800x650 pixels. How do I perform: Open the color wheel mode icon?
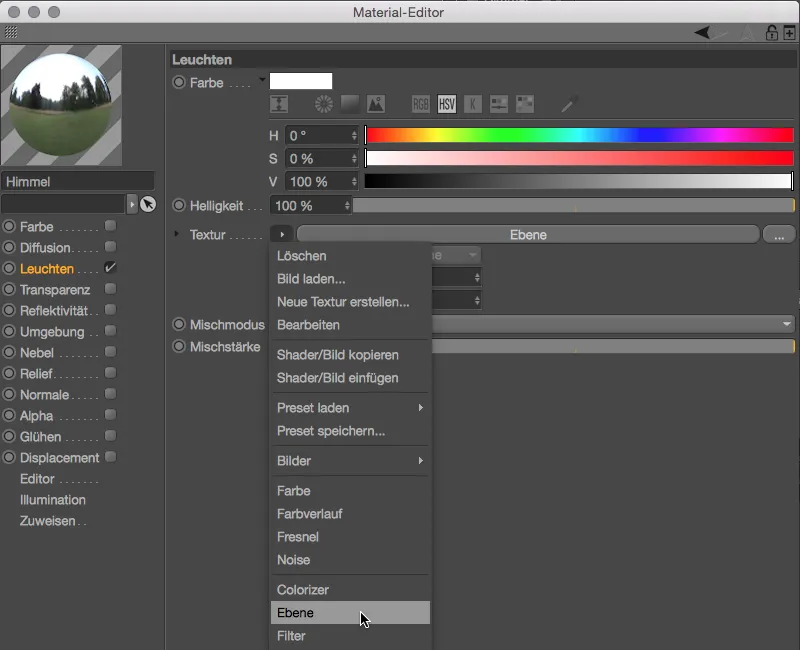click(323, 104)
